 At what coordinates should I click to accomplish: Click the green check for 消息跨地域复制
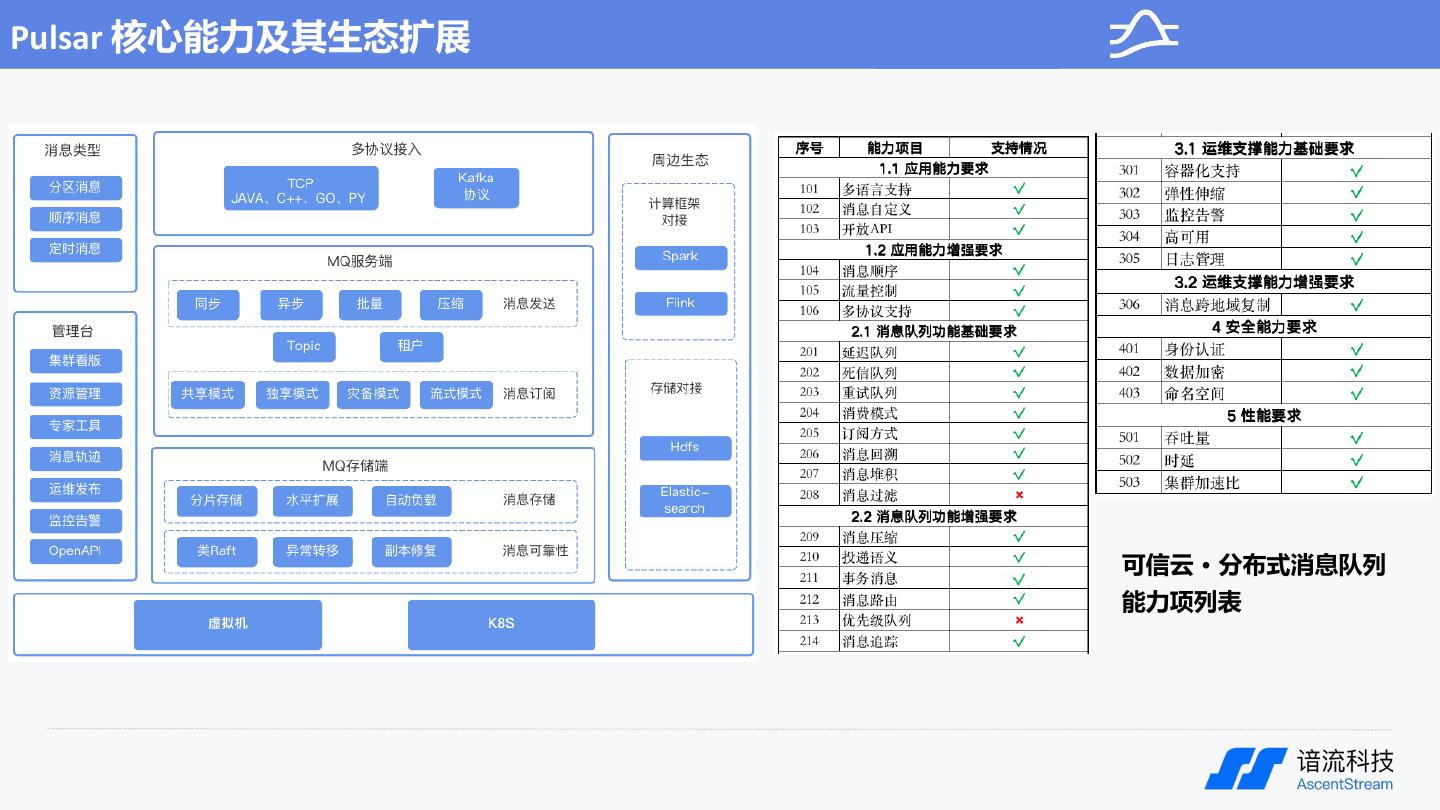[1356, 305]
